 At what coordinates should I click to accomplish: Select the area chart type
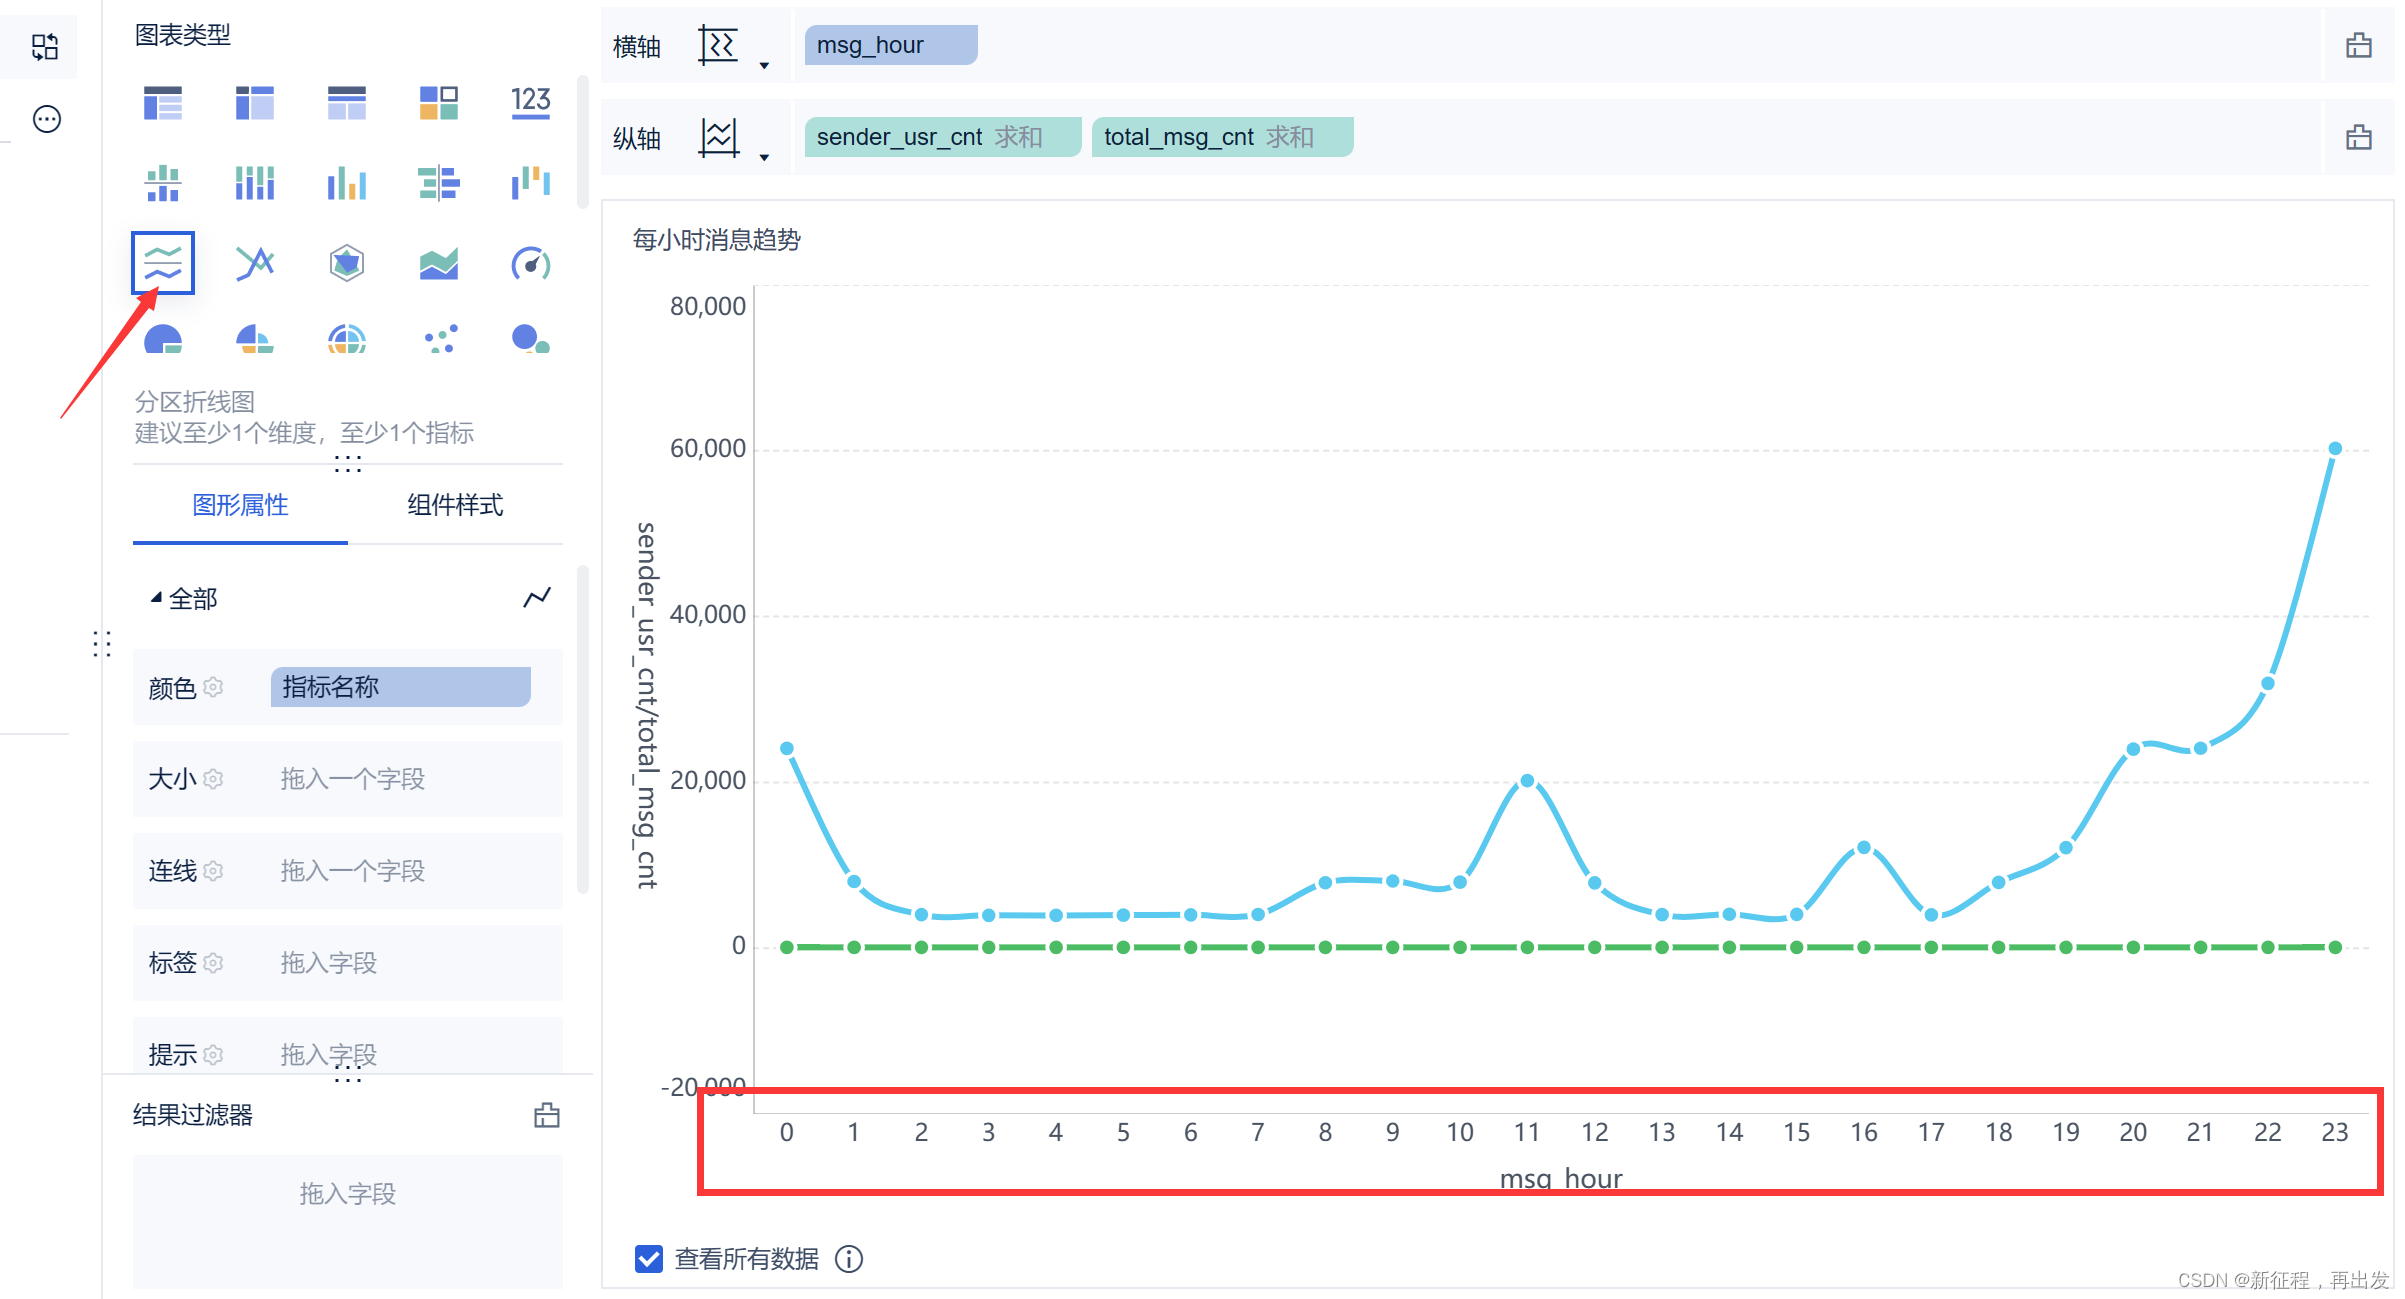point(439,263)
